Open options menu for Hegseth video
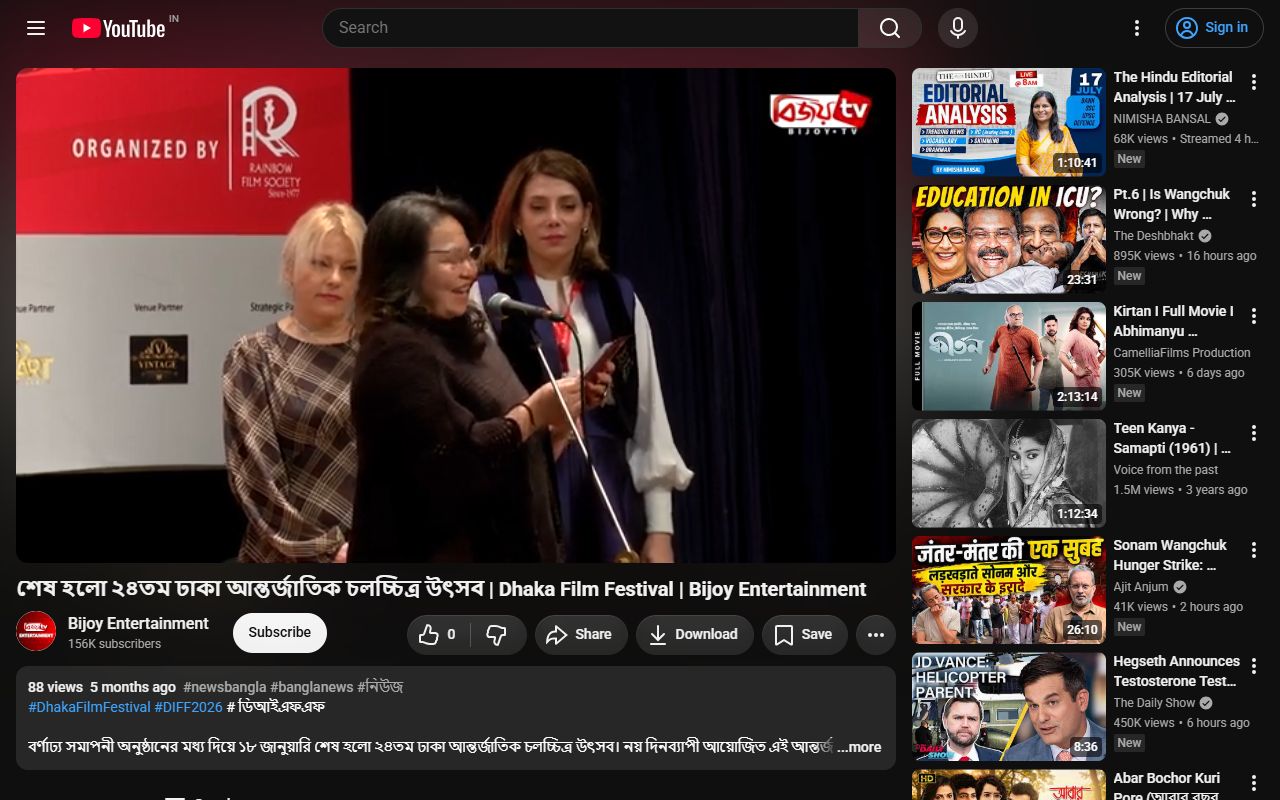1280x800 pixels. (1254, 667)
